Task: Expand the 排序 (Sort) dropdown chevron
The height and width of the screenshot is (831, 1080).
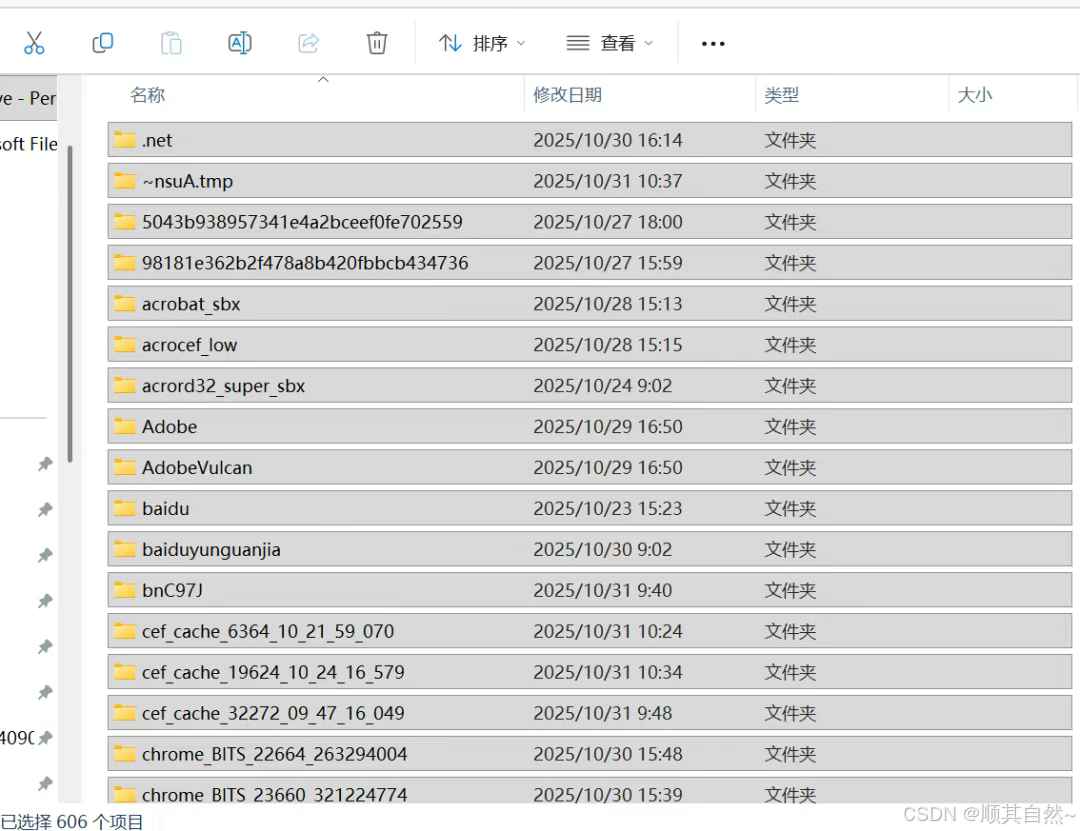Action: [519, 43]
